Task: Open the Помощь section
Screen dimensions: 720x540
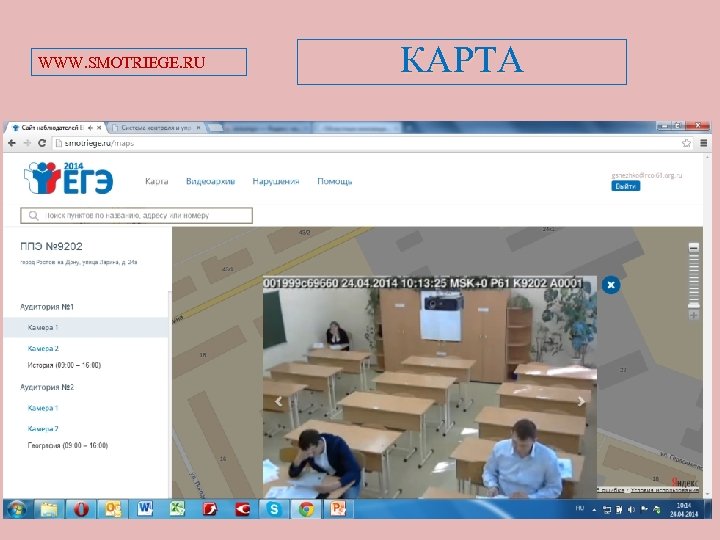Action: [334, 181]
